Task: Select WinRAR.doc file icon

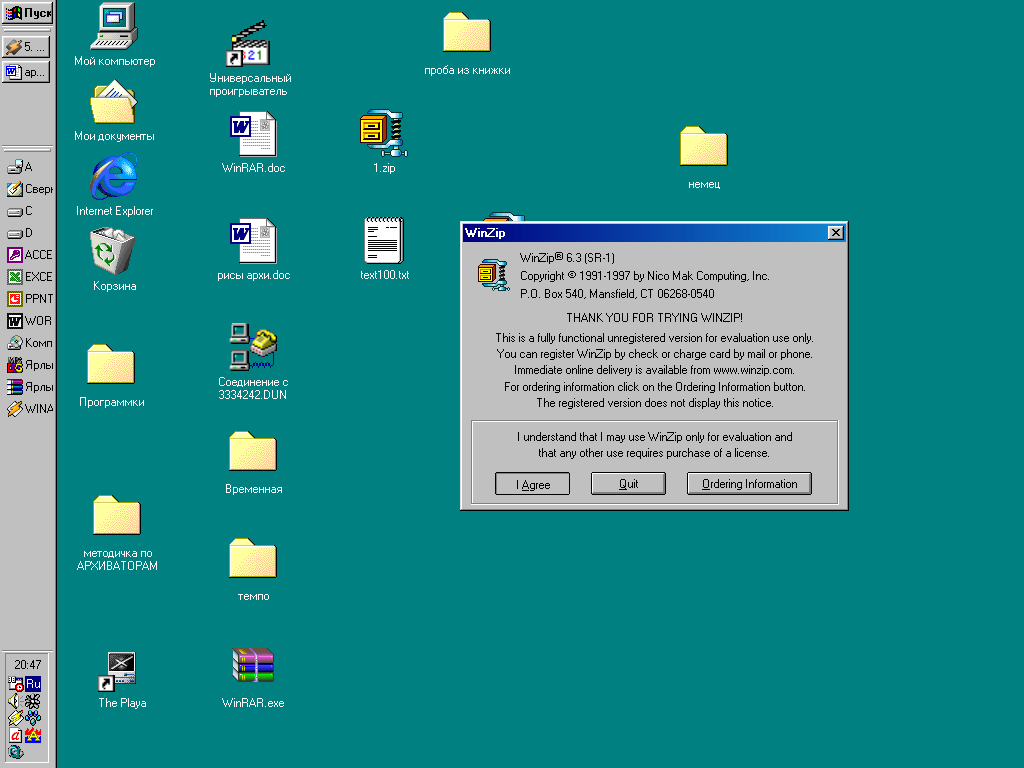Action: pos(253,142)
